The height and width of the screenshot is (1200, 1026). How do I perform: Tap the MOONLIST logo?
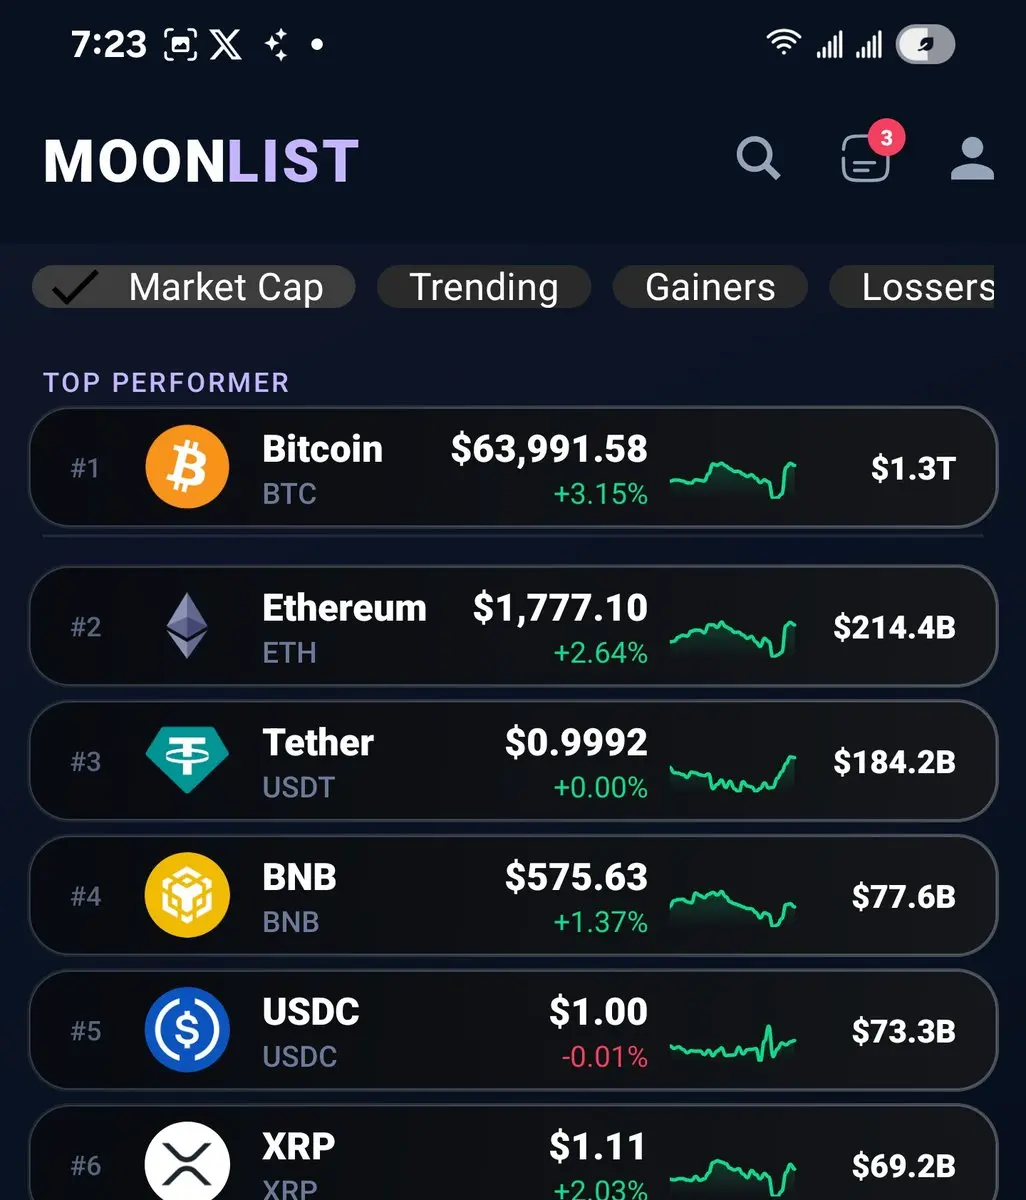201,161
